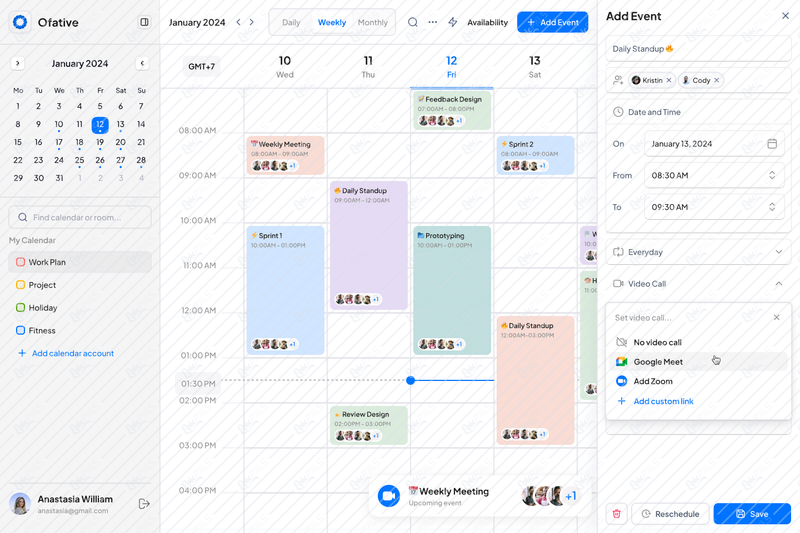Toggle the Work Plan calendar checkbox
This screenshot has width=800, height=533.
[x=20, y=262]
